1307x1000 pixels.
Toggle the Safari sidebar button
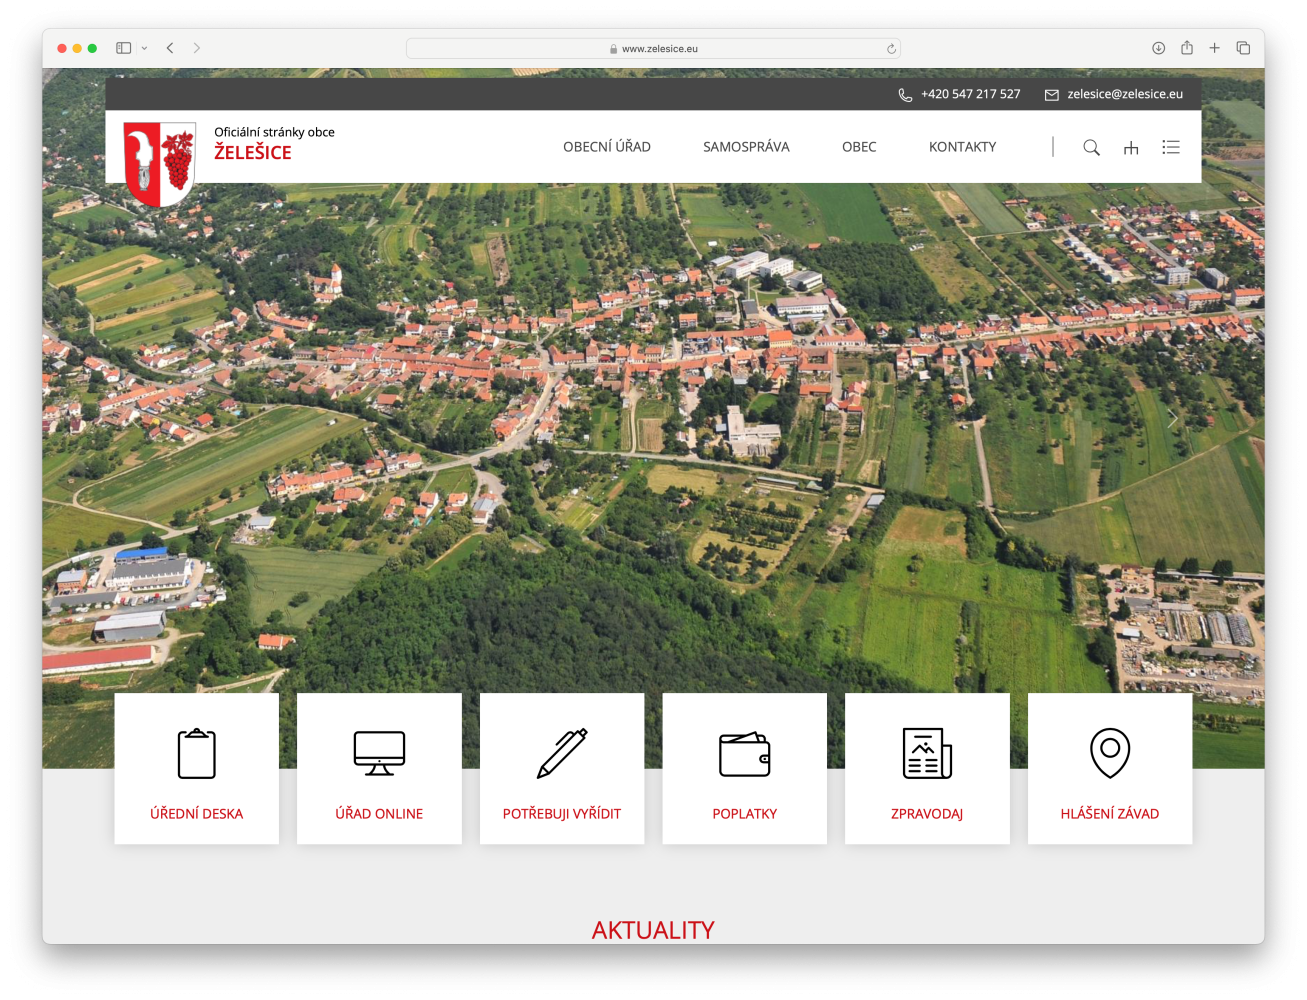[x=124, y=48]
